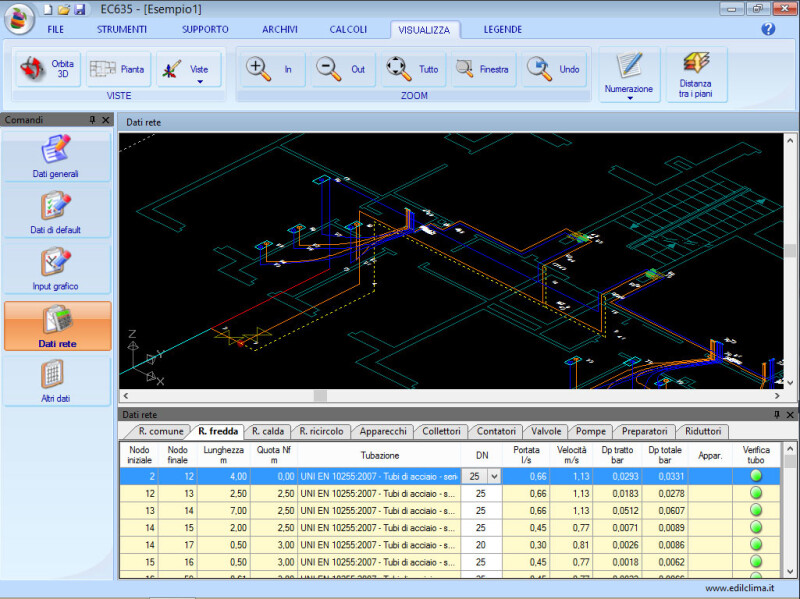Expand DN dropdown in row 2-12
800x599 pixels.
pos(494,477)
